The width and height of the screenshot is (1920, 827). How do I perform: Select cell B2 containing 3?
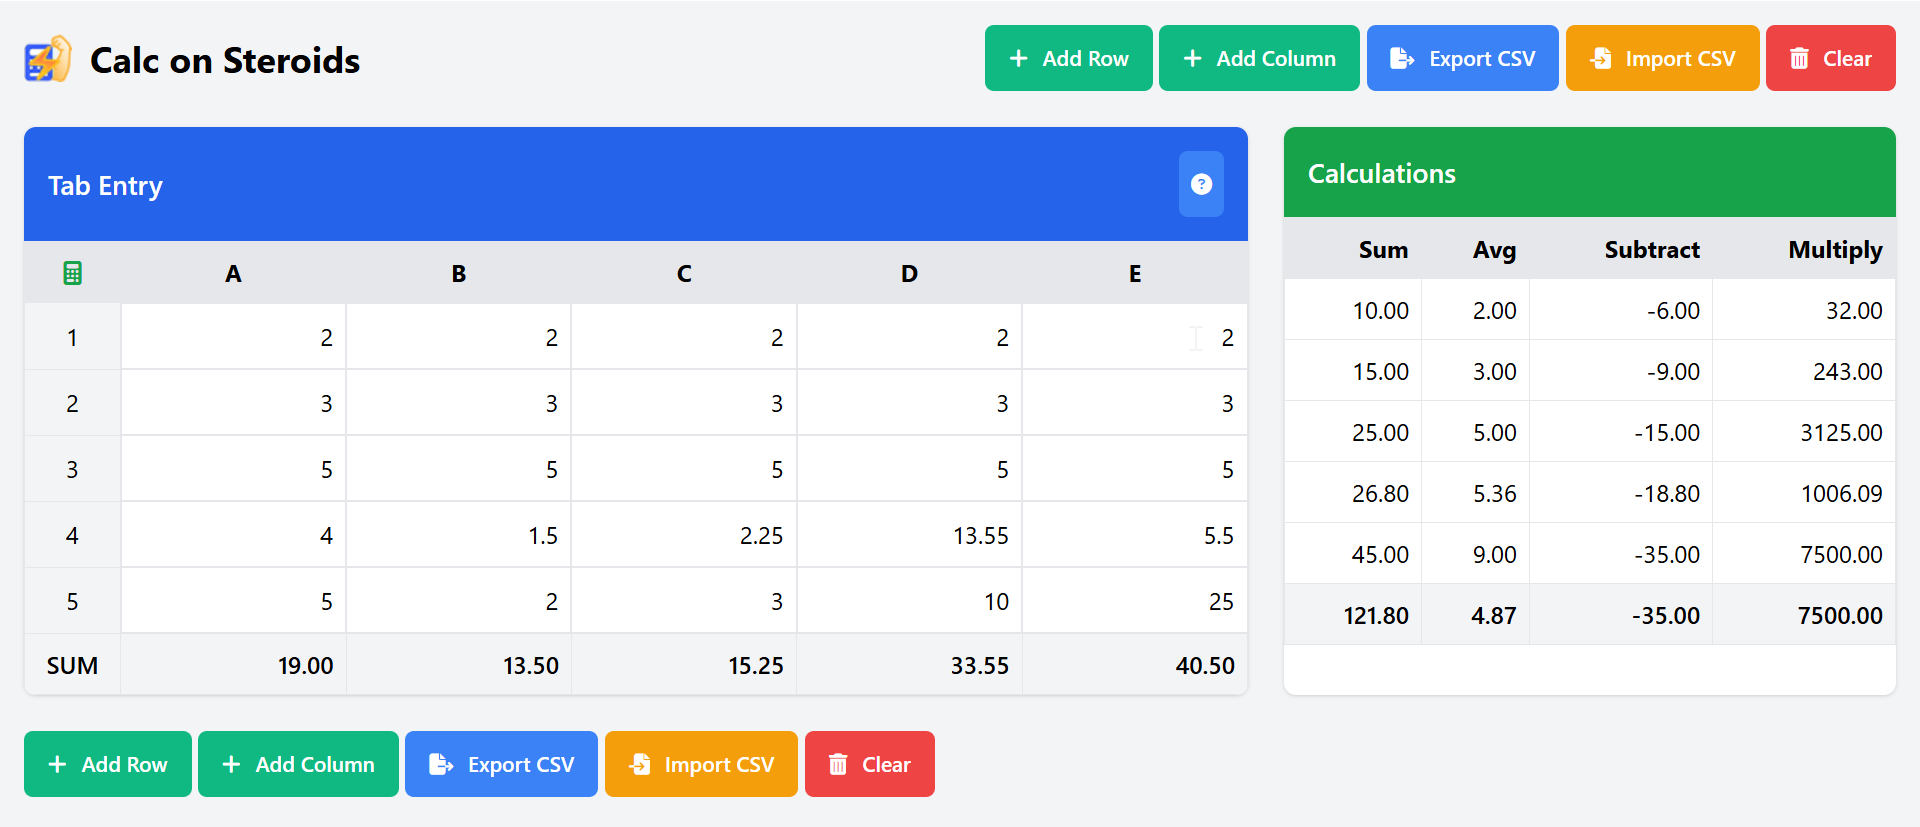click(x=458, y=403)
